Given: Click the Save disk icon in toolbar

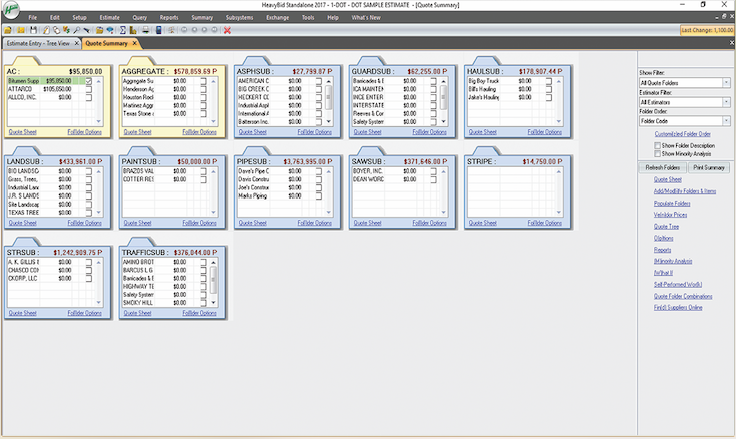Looking at the screenshot, I should click(x=33, y=31).
